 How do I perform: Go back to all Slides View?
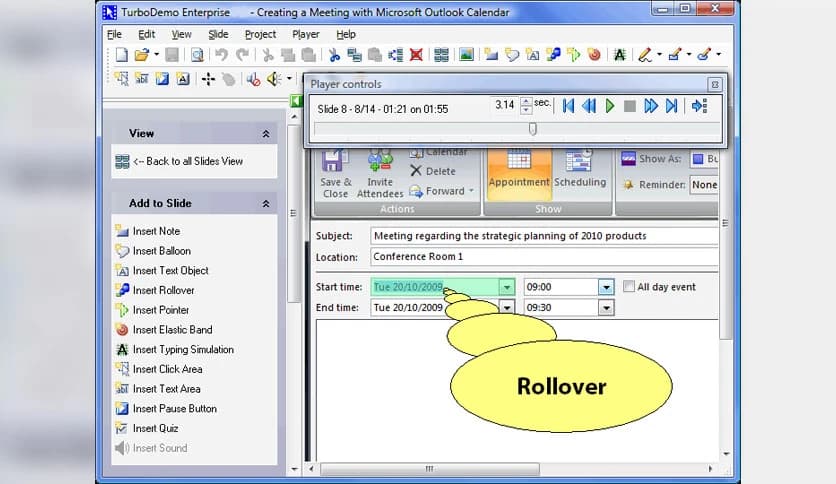pyautogui.click(x=179, y=161)
